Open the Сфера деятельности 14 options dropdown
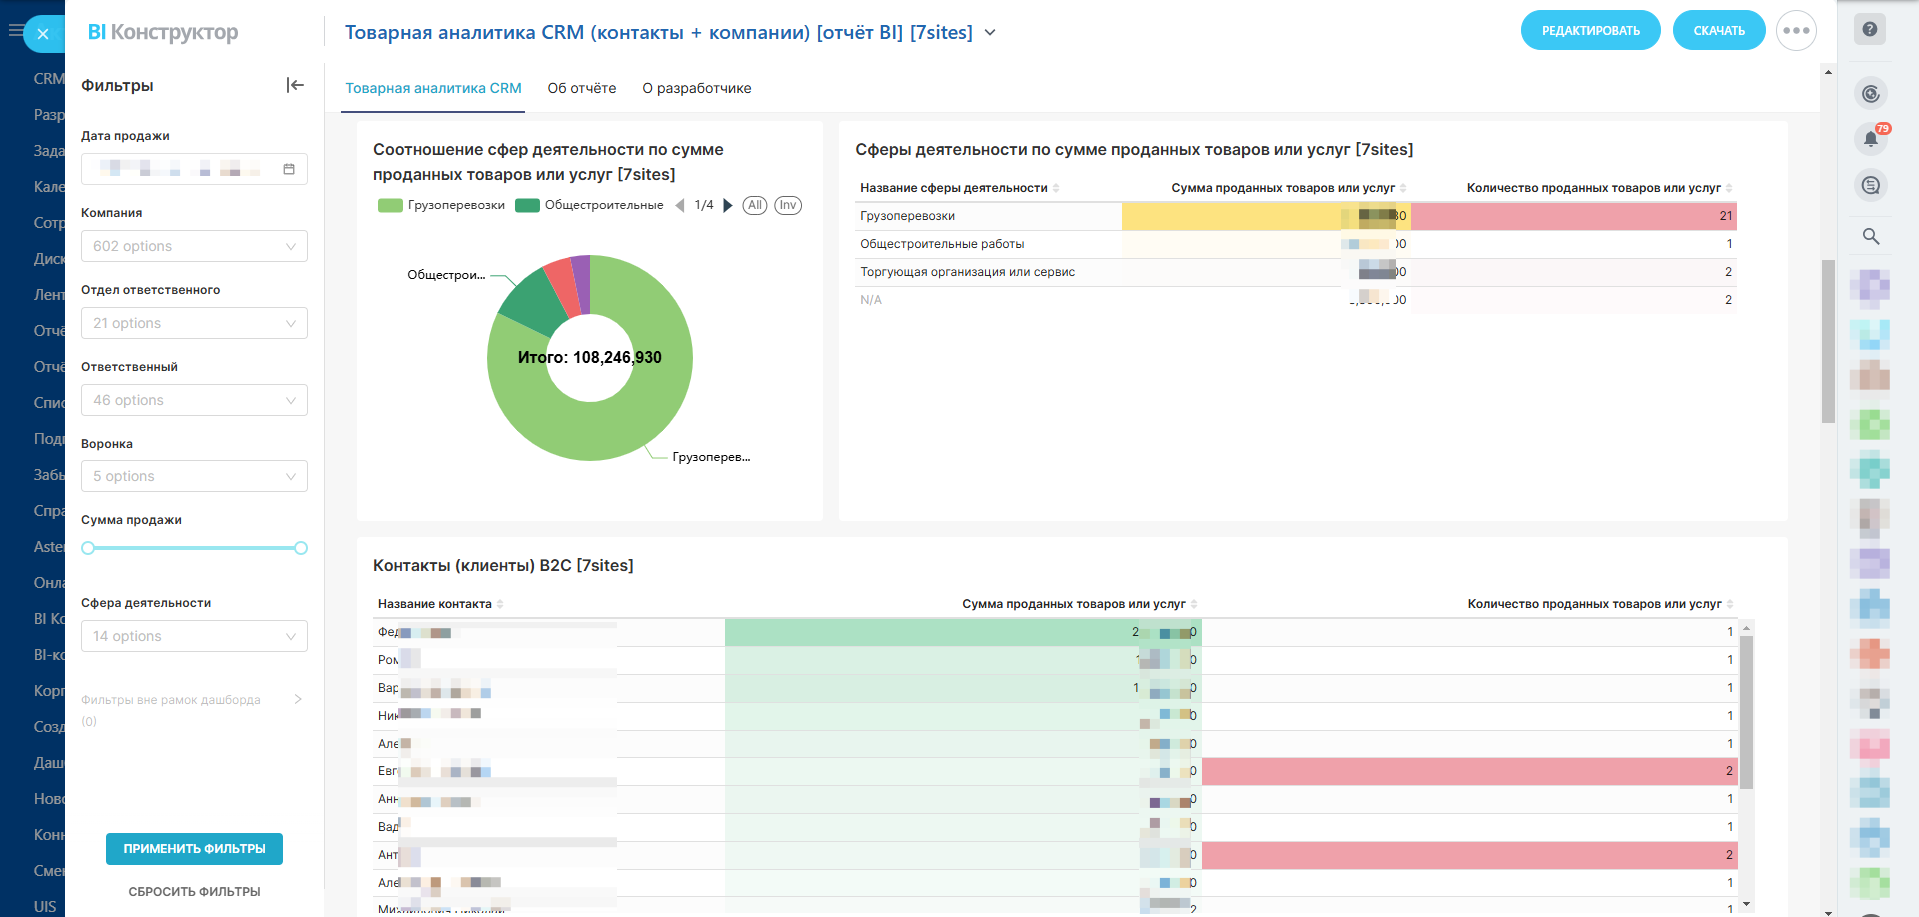1919x917 pixels. 194,636
